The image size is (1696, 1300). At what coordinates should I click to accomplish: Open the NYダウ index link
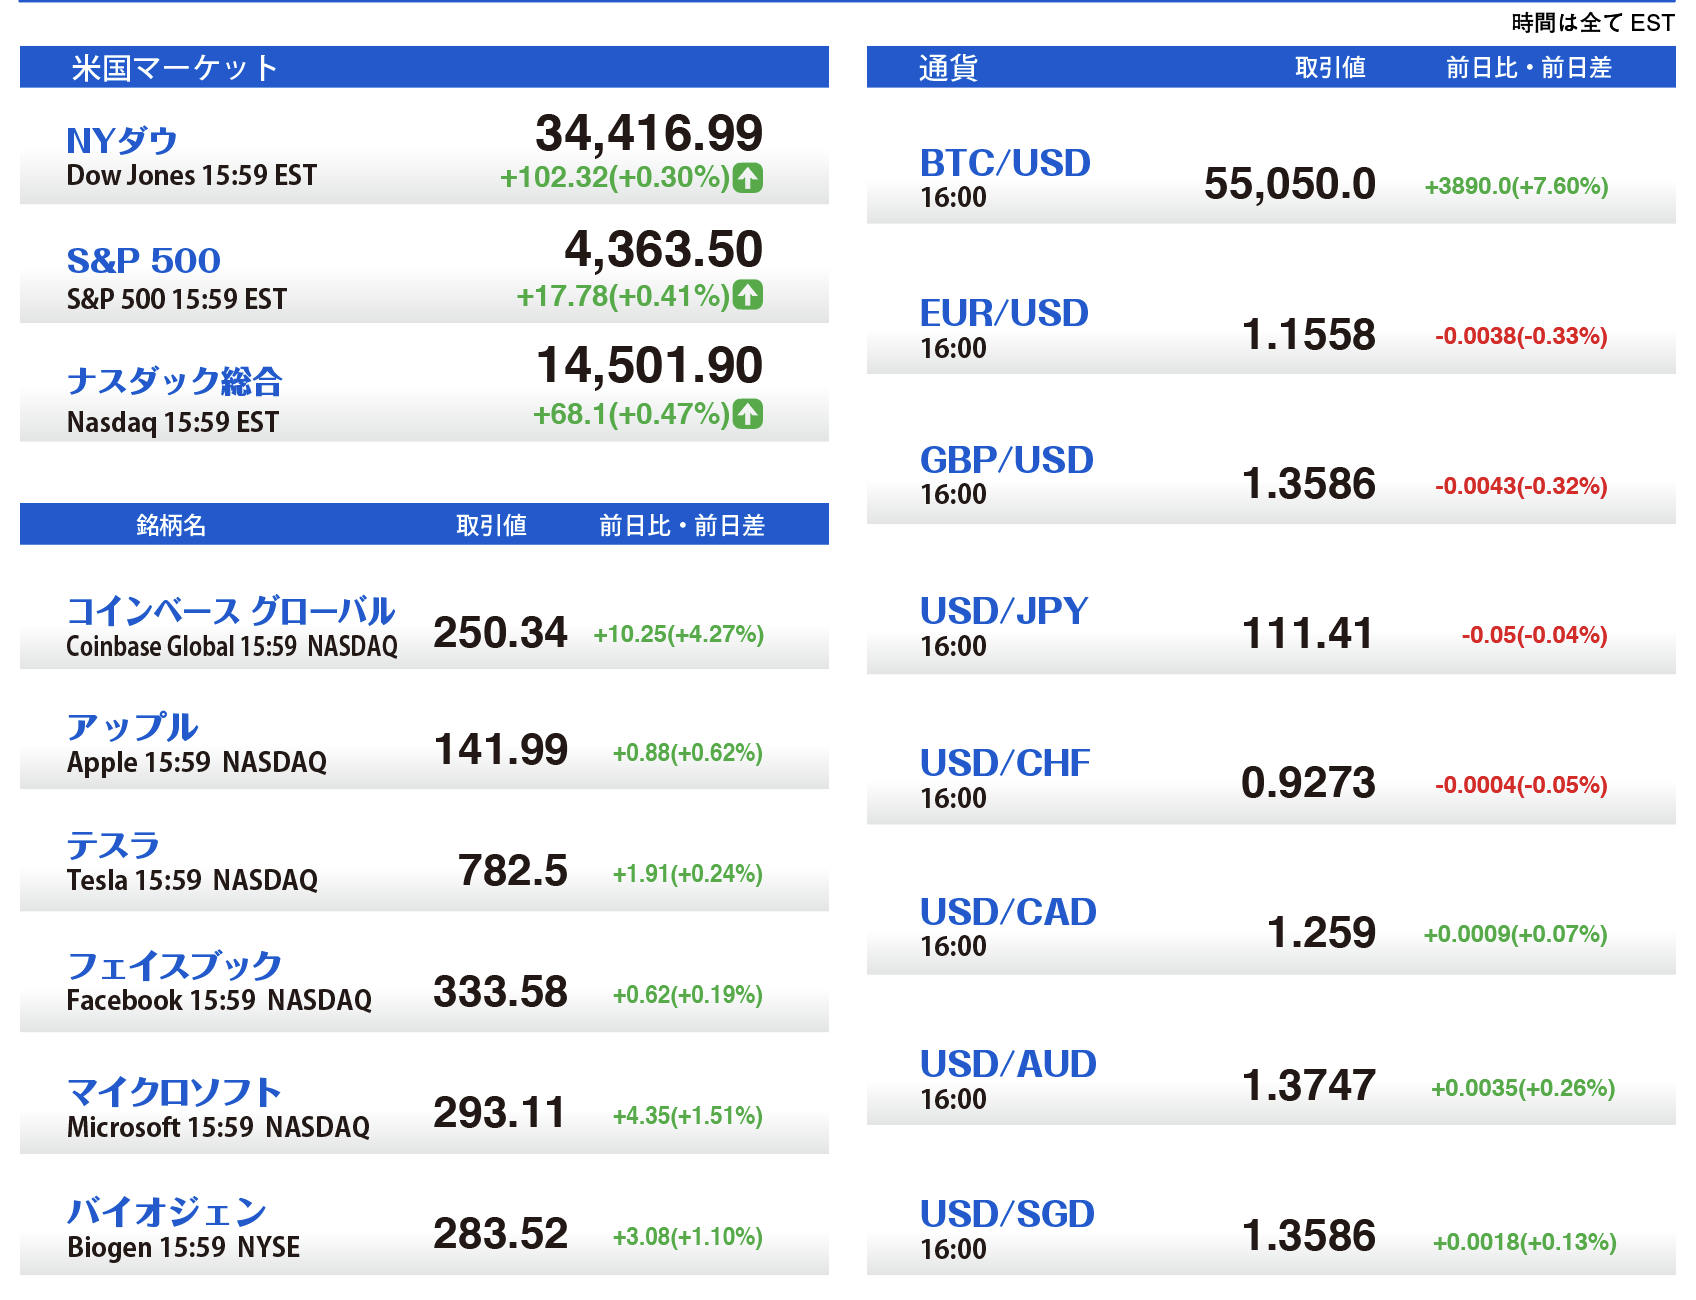[x=121, y=141]
